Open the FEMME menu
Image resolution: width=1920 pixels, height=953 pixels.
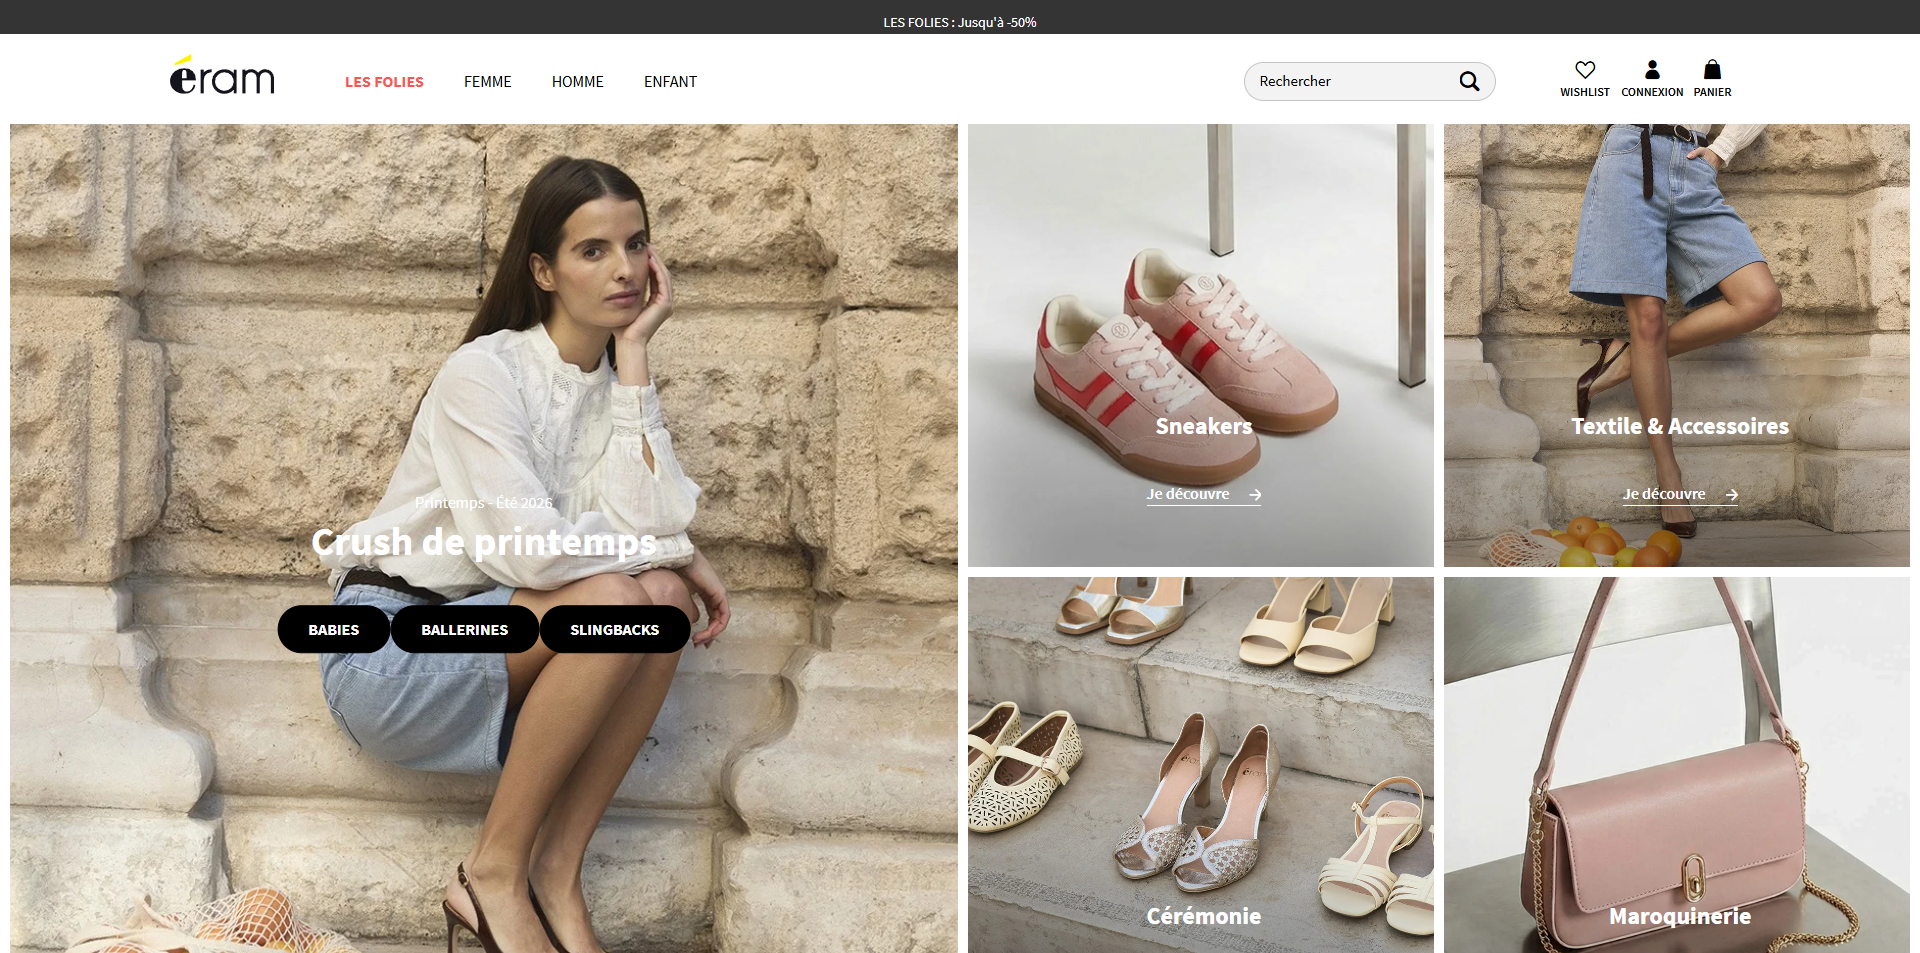point(488,82)
